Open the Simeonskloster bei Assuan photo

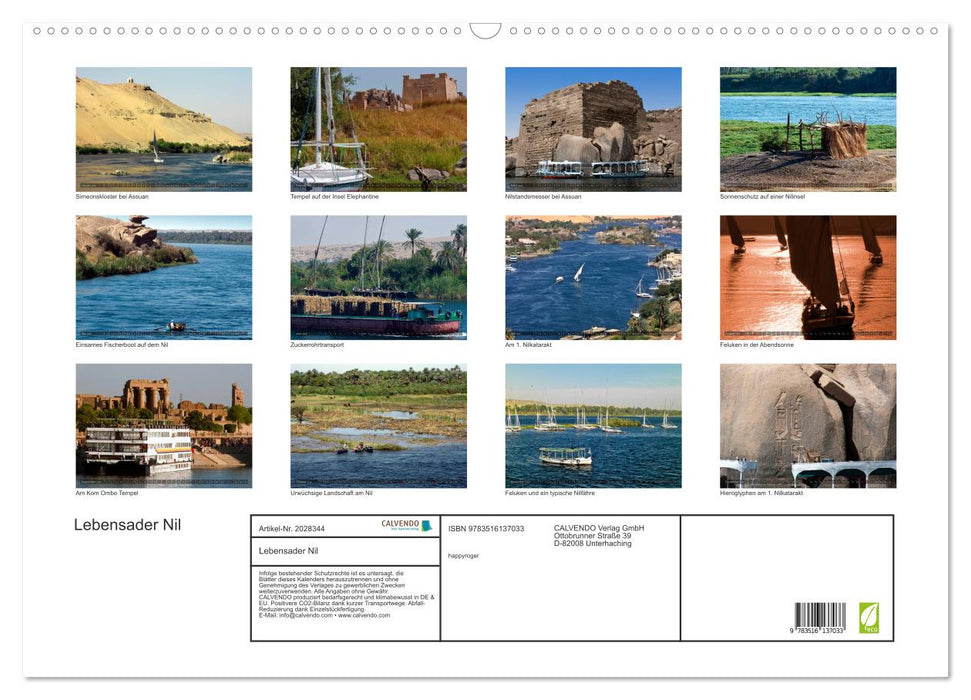[163, 128]
